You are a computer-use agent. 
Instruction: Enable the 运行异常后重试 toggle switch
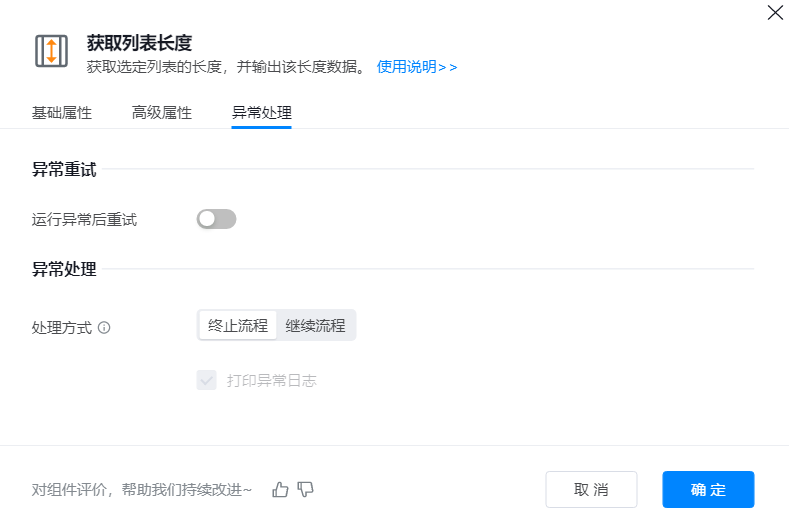pos(217,219)
